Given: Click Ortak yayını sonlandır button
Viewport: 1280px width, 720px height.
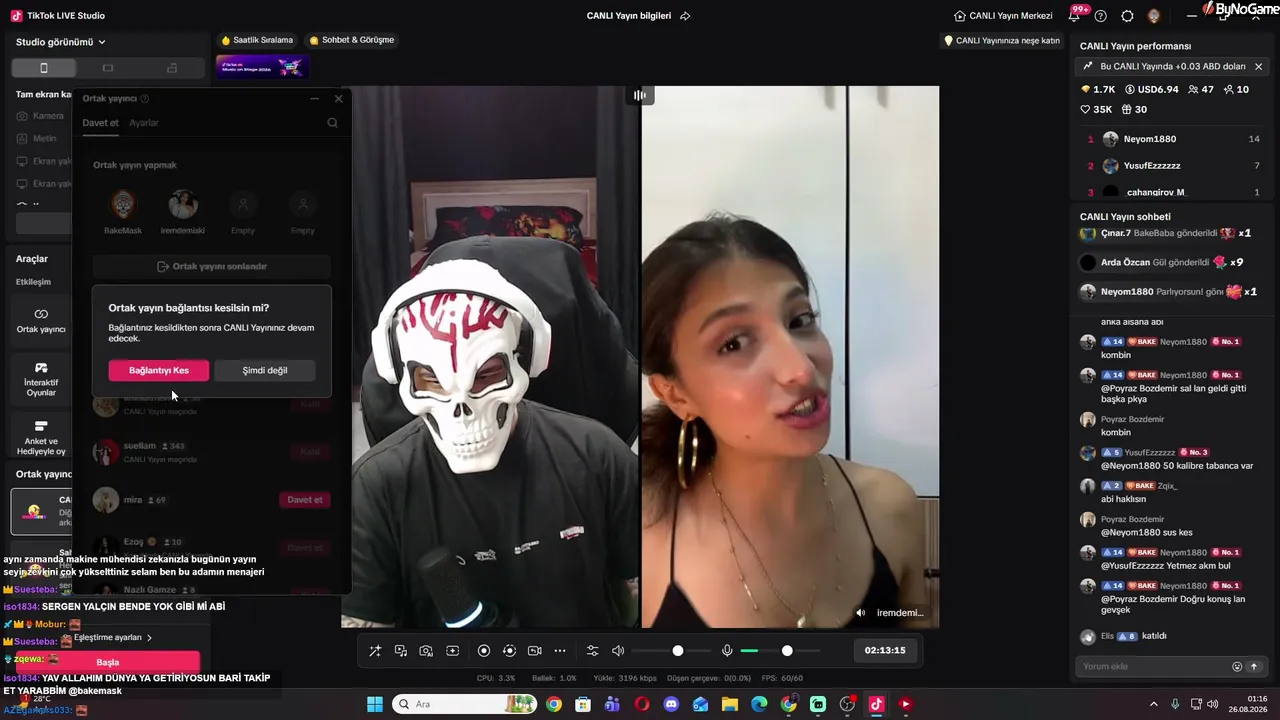Looking at the screenshot, I should click(x=212, y=267).
